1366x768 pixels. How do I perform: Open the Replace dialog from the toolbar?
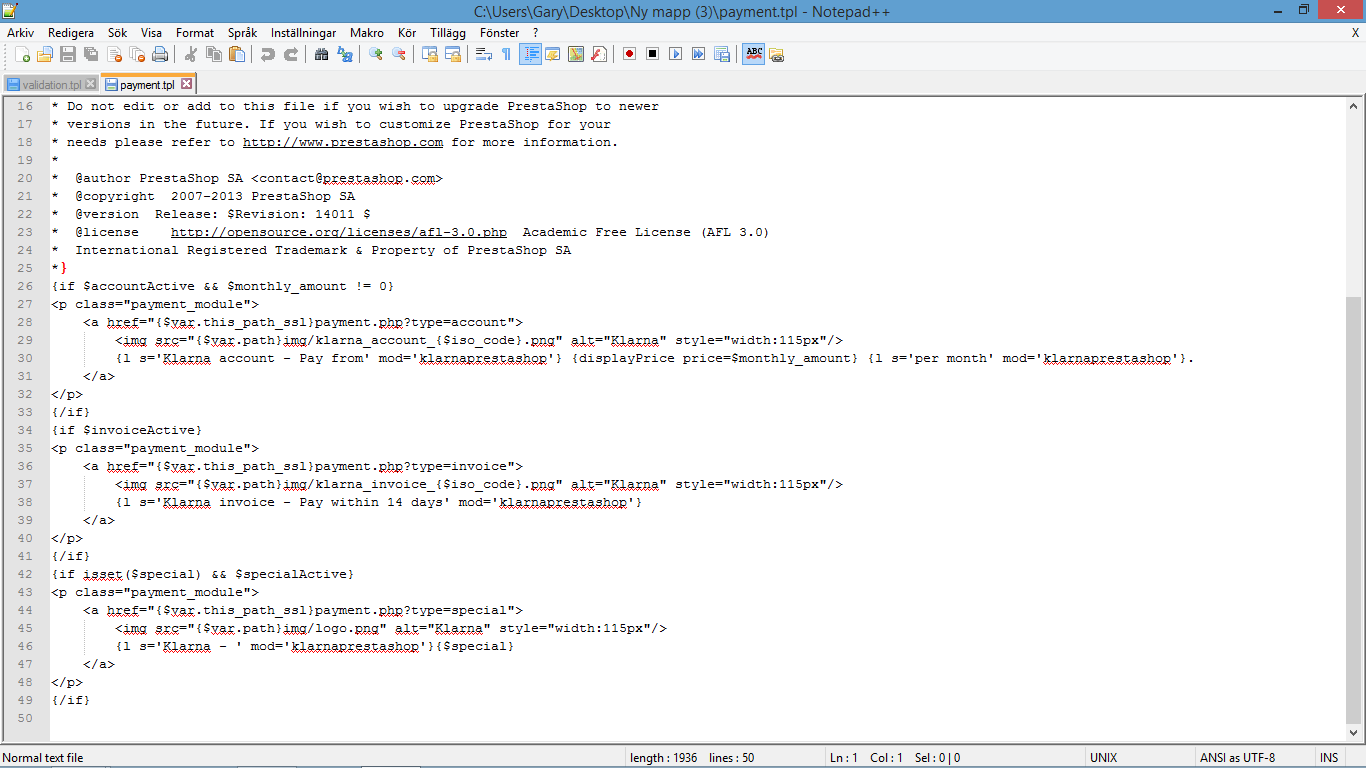pyautogui.click(x=345, y=54)
